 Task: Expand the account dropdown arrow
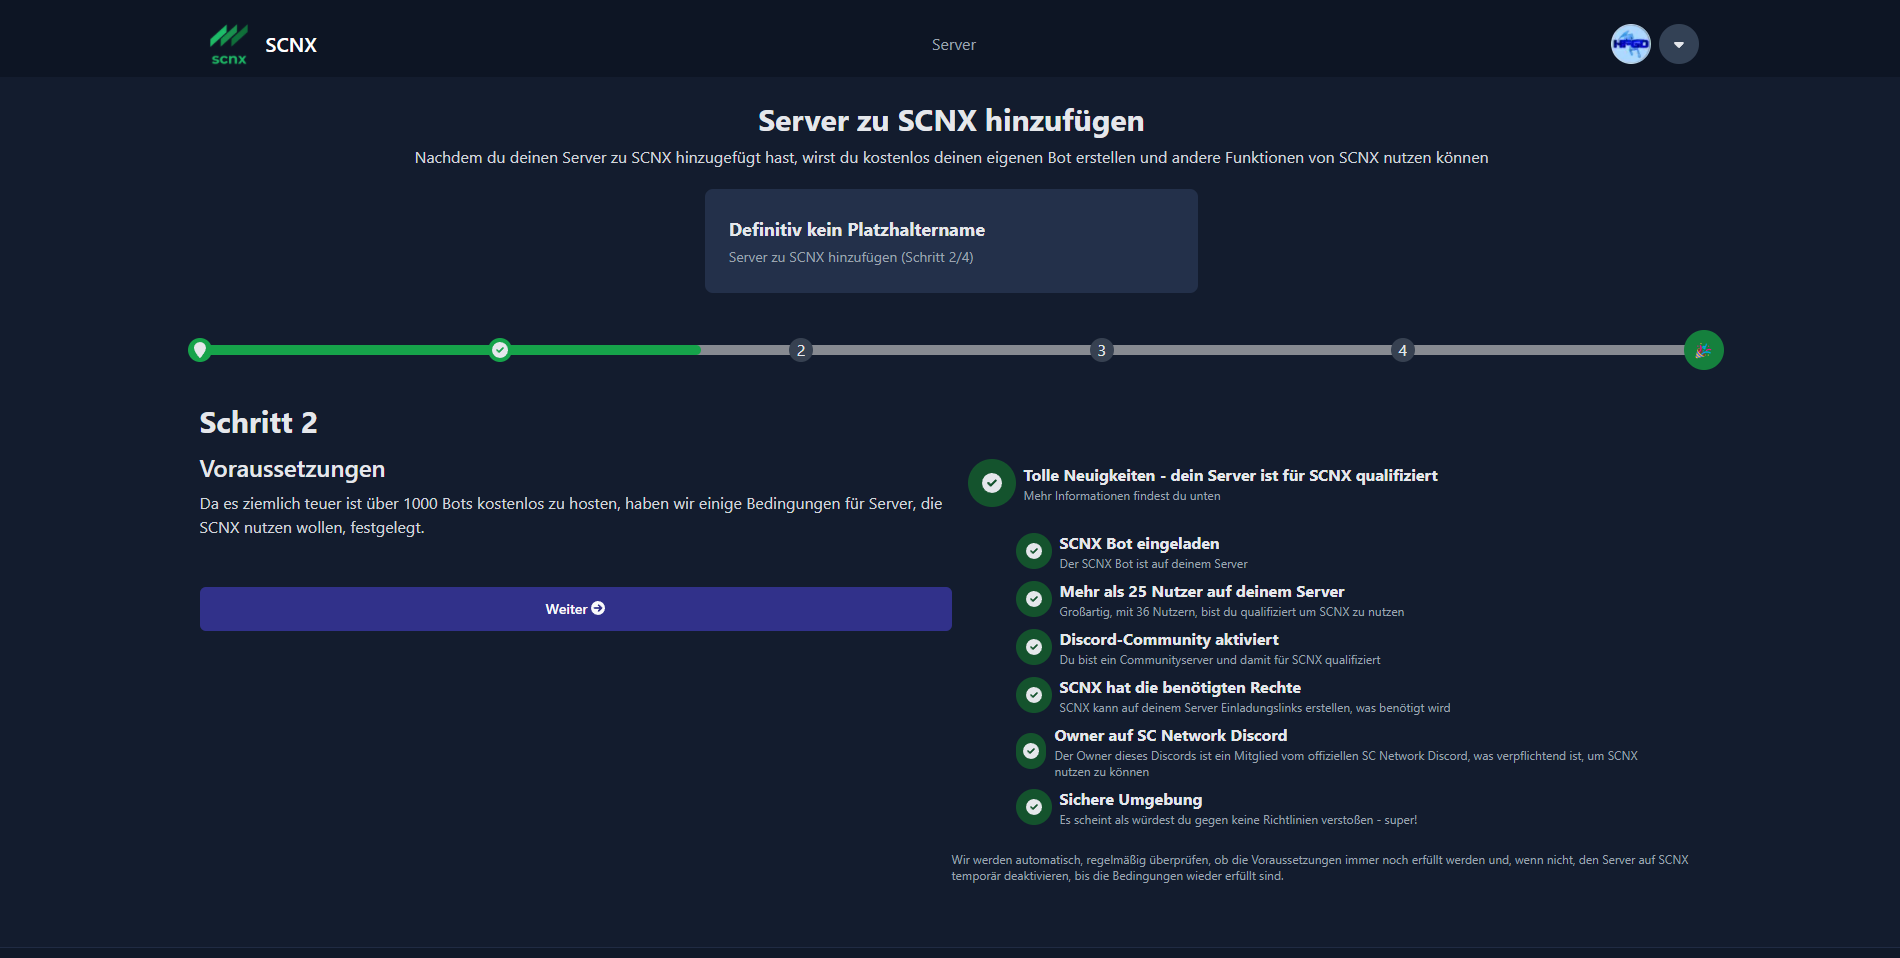click(x=1678, y=44)
